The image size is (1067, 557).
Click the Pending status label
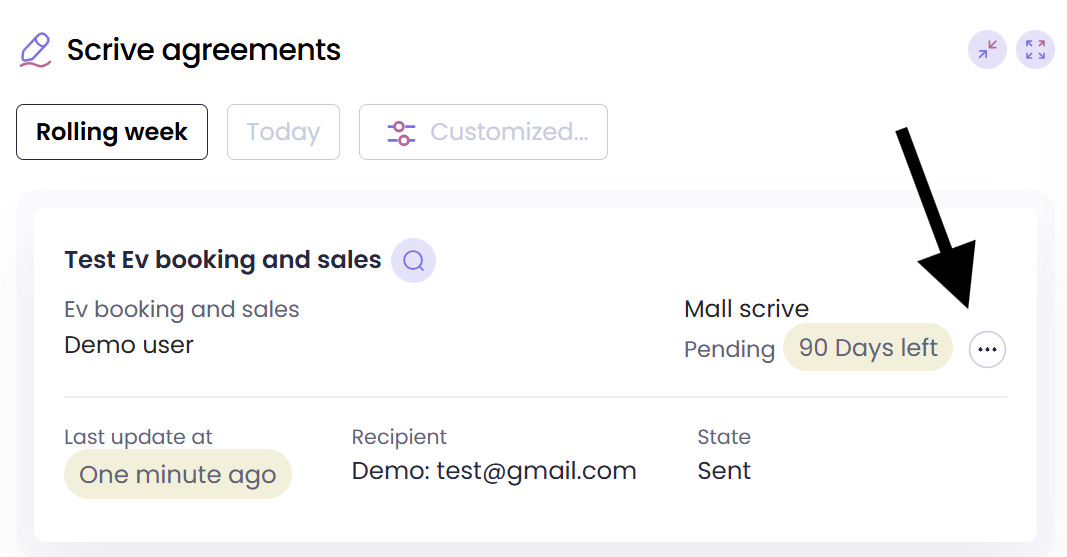click(729, 349)
